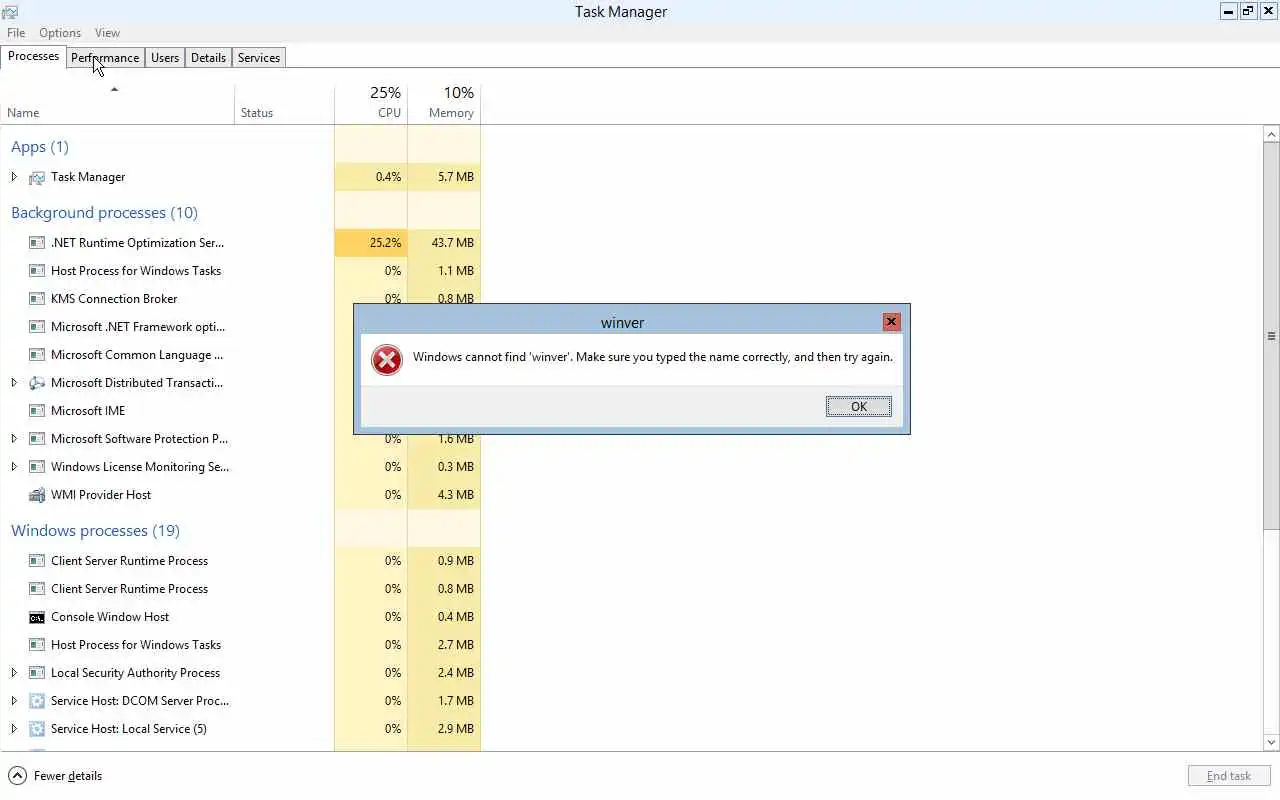The width and height of the screenshot is (1280, 800).
Task: Click OK in the winver dialog
Action: [859, 407]
